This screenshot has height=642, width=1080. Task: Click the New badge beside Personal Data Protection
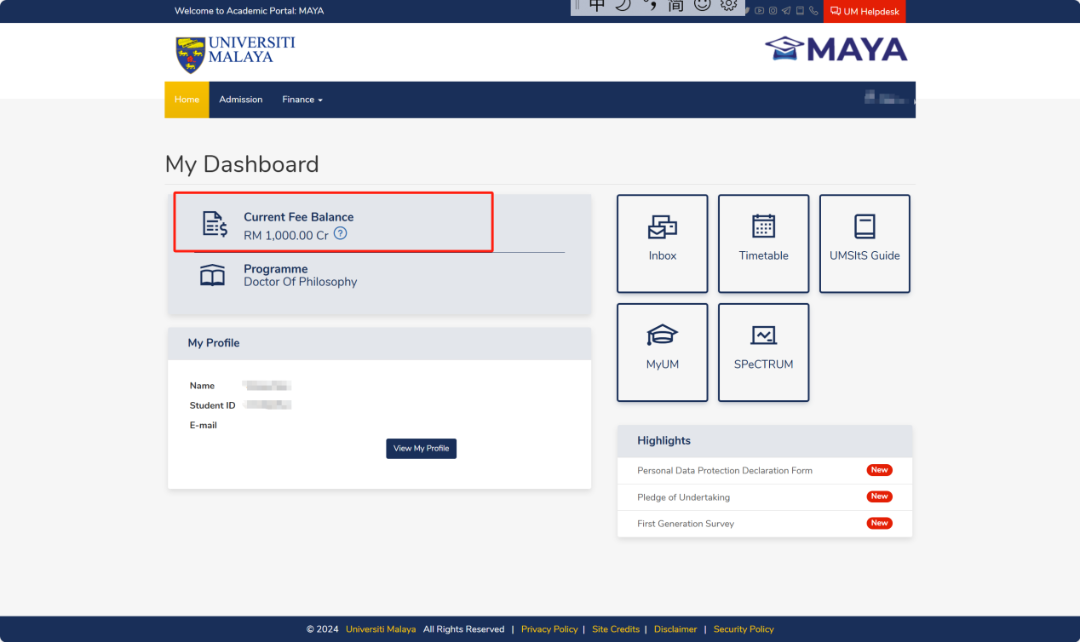click(x=880, y=470)
